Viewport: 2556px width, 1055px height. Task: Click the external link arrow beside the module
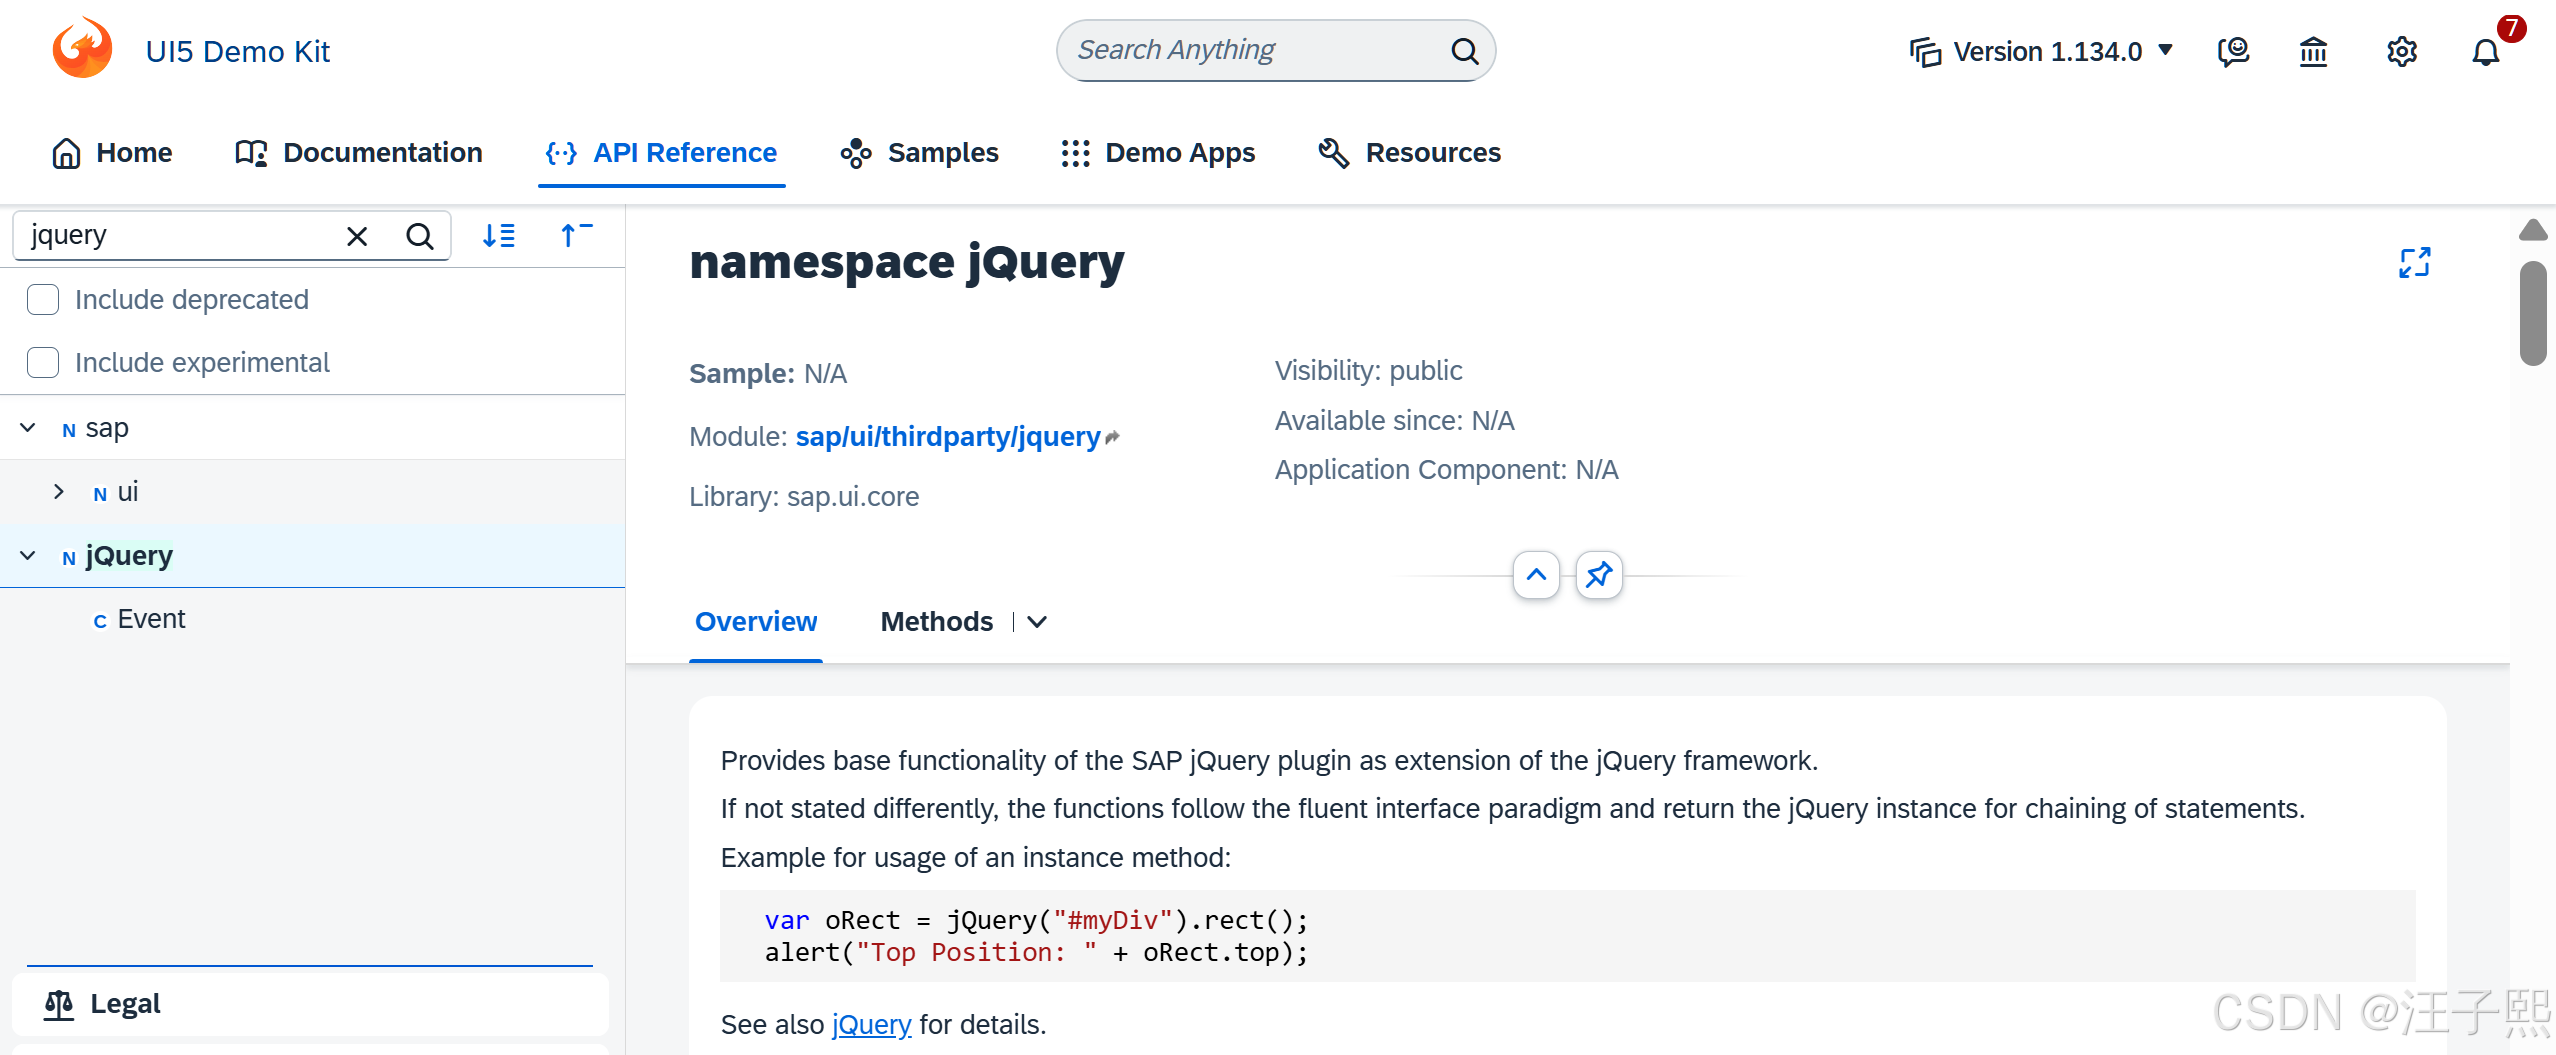point(1113,437)
